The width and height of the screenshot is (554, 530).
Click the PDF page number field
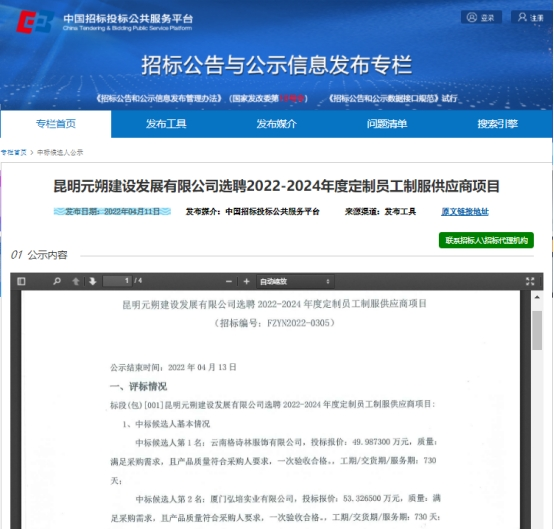pyautogui.click(x=117, y=281)
